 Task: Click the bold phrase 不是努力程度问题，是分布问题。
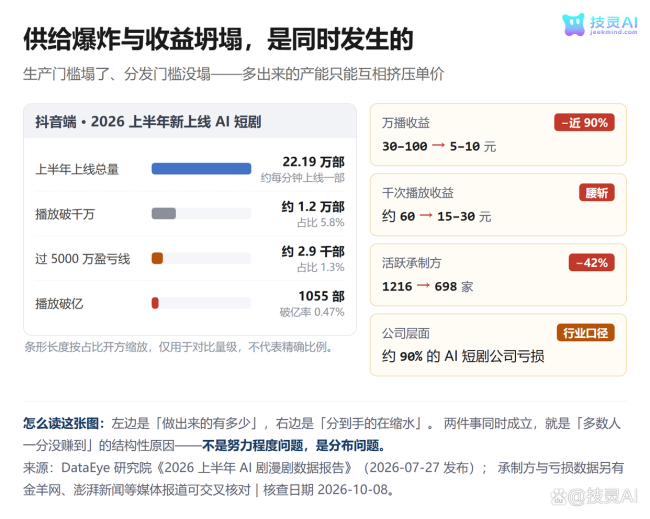pyautogui.click(x=295, y=446)
